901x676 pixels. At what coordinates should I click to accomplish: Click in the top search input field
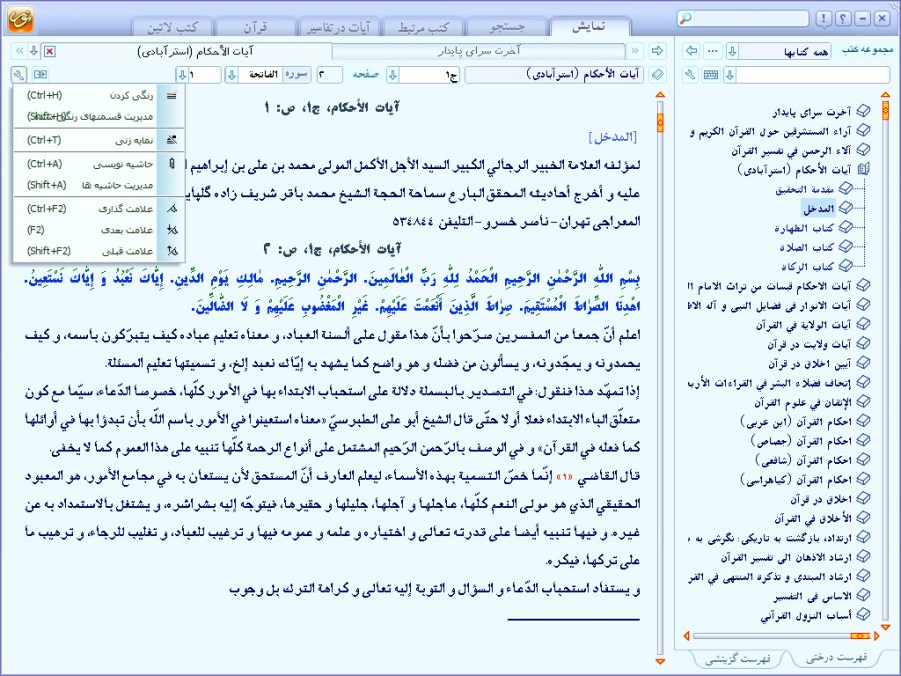coord(750,19)
